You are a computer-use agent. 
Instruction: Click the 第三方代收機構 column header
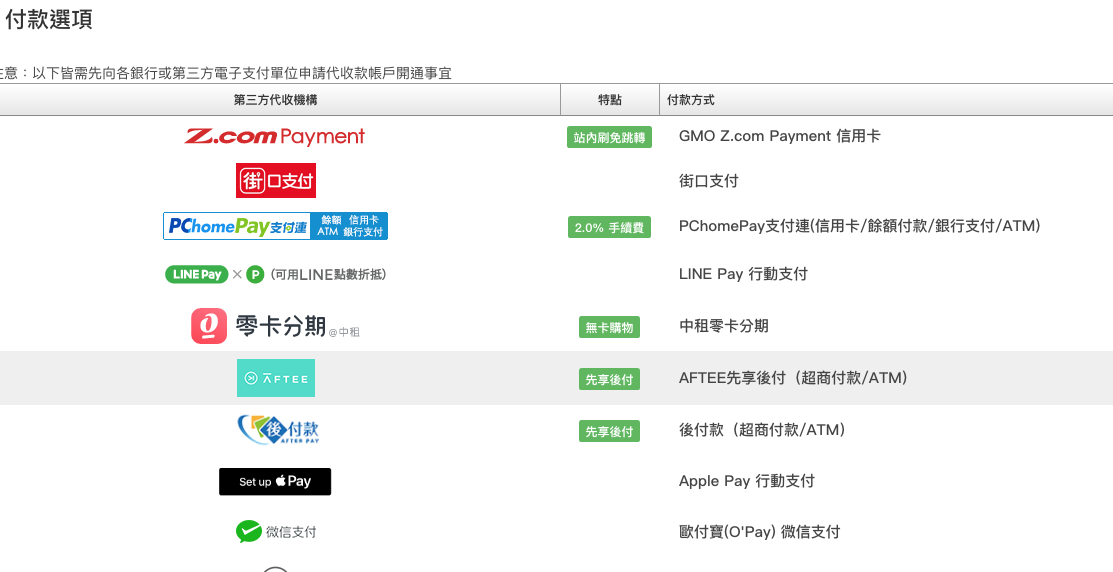click(x=275, y=100)
